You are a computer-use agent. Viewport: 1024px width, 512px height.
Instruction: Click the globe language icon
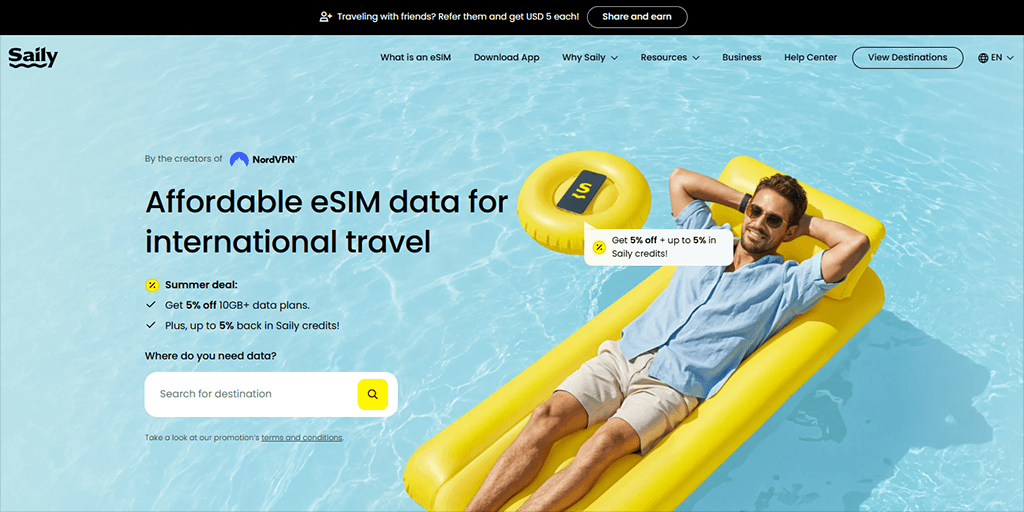click(983, 57)
